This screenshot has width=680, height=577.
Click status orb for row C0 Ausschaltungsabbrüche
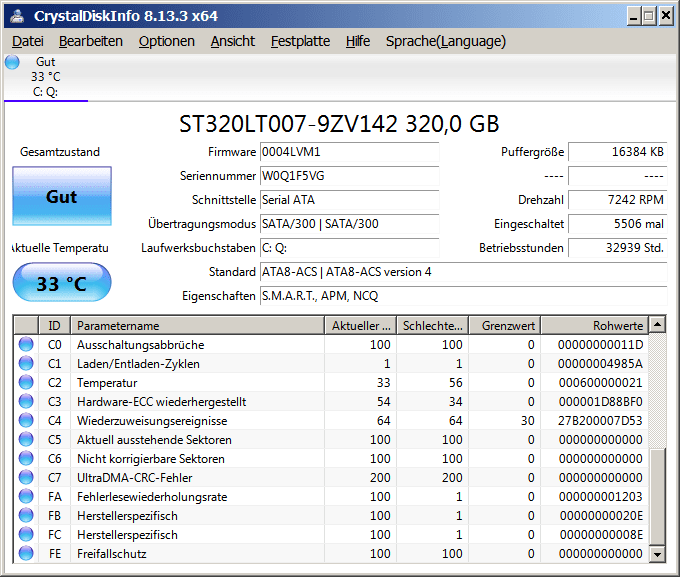(x=26, y=344)
